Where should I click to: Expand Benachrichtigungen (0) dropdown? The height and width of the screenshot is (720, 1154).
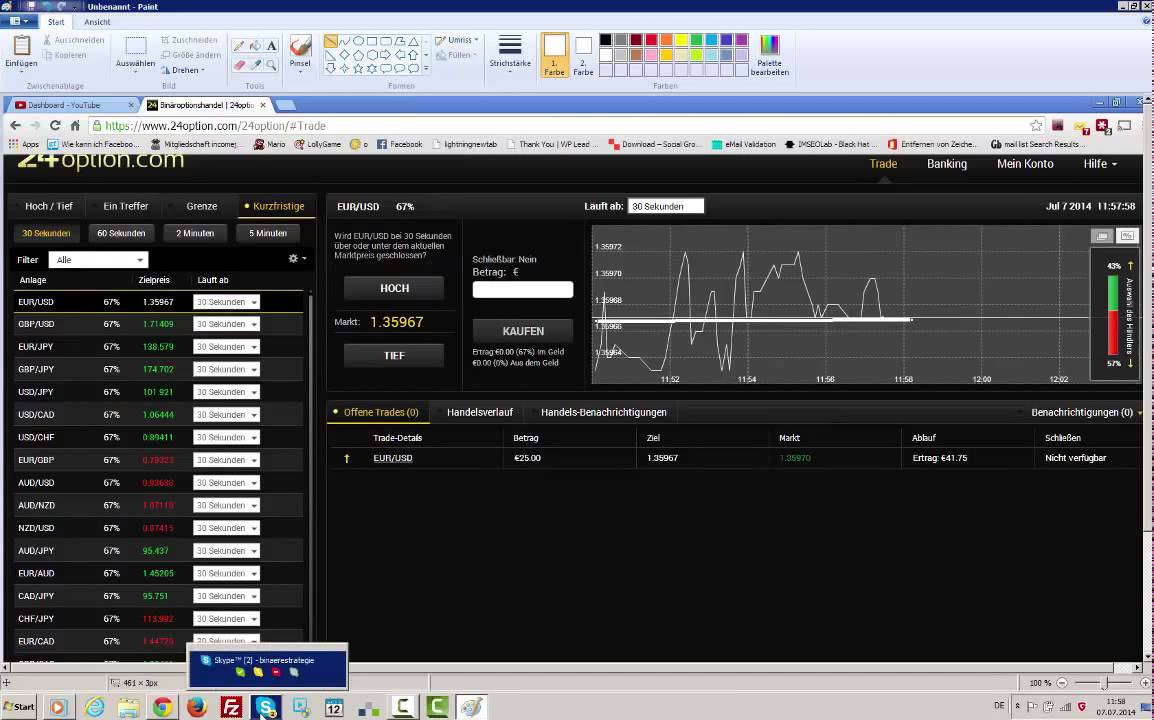pyautogui.click(x=1086, y=412)
